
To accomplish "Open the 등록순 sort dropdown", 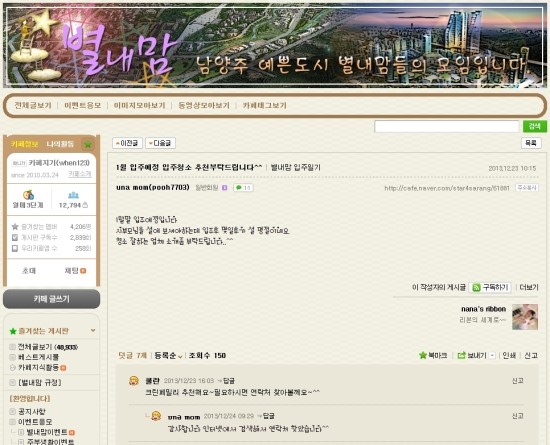I will pos(168,356).
